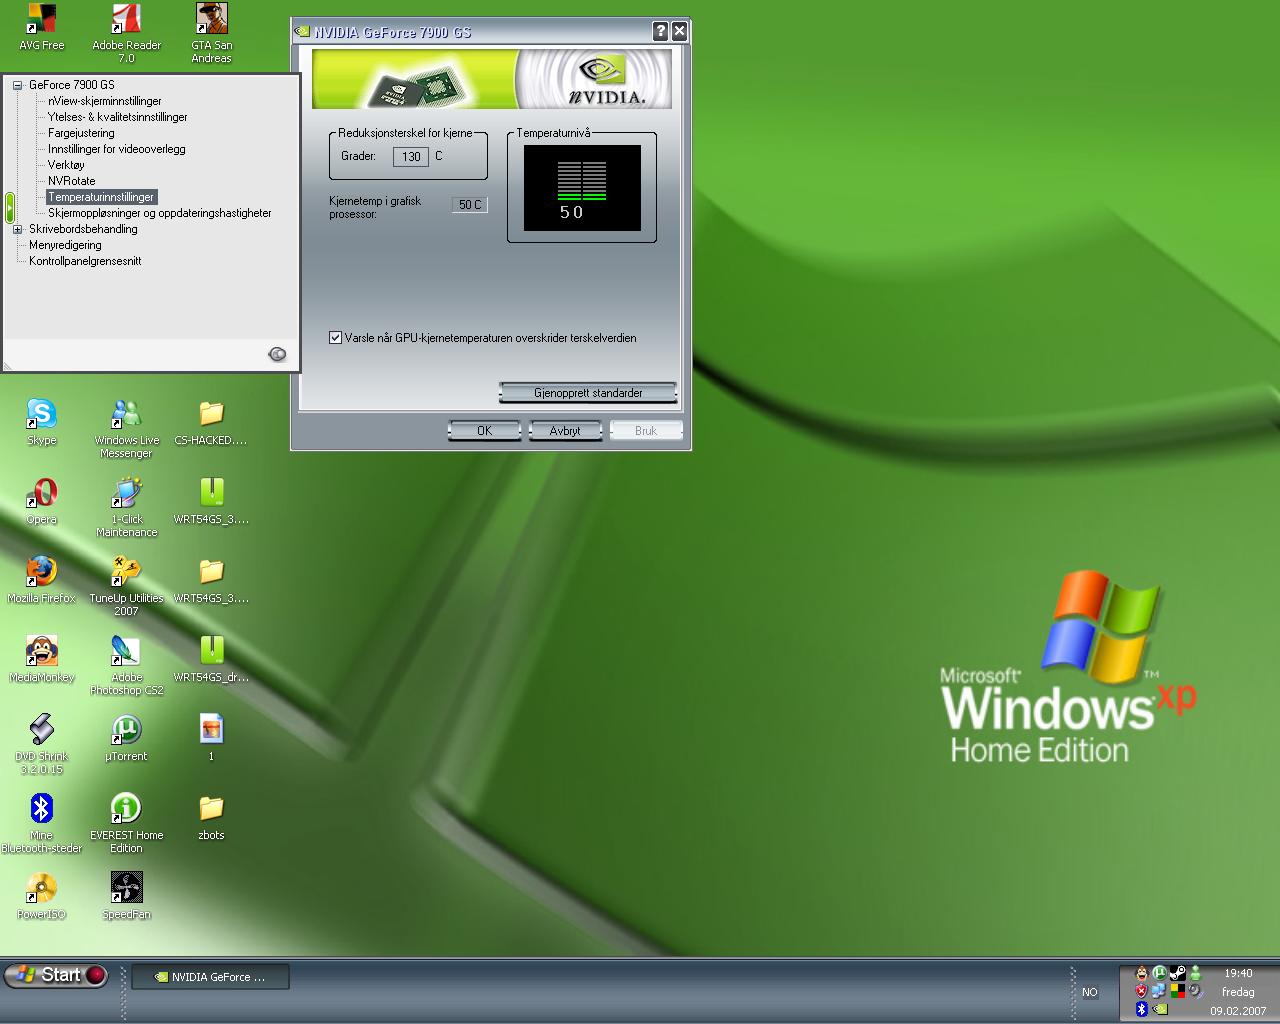
Task: Open DVD Shrink 3.2.0.15 shortcut
Action: [x=41, y=729]
